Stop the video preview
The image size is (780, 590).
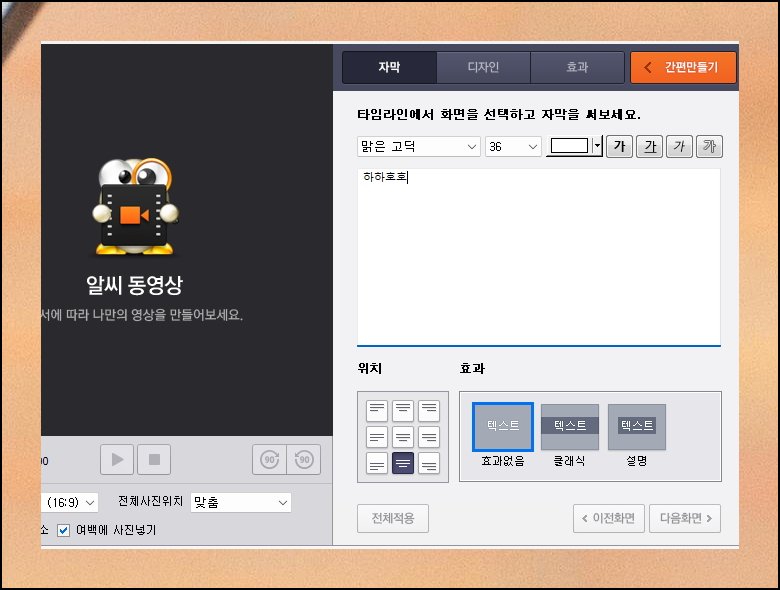pos(154,459)
